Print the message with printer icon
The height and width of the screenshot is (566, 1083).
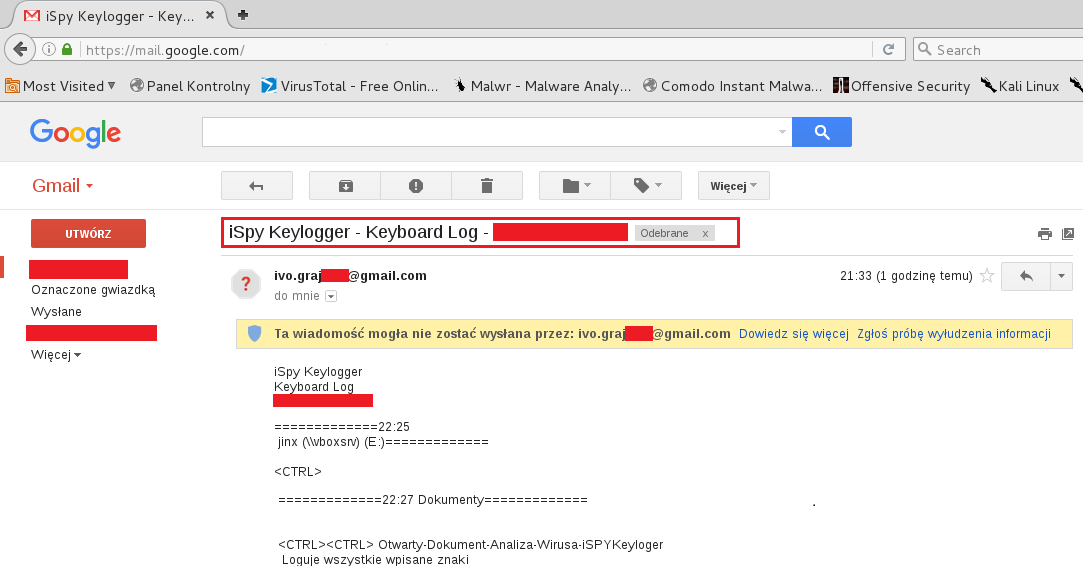[x=1045, y=234]
